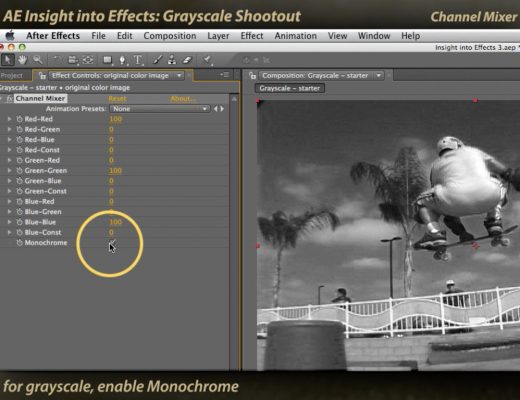Open the Composition Grayscale - starter dropdown
Viewport: 520px width, 400px height.
(321, 76)
